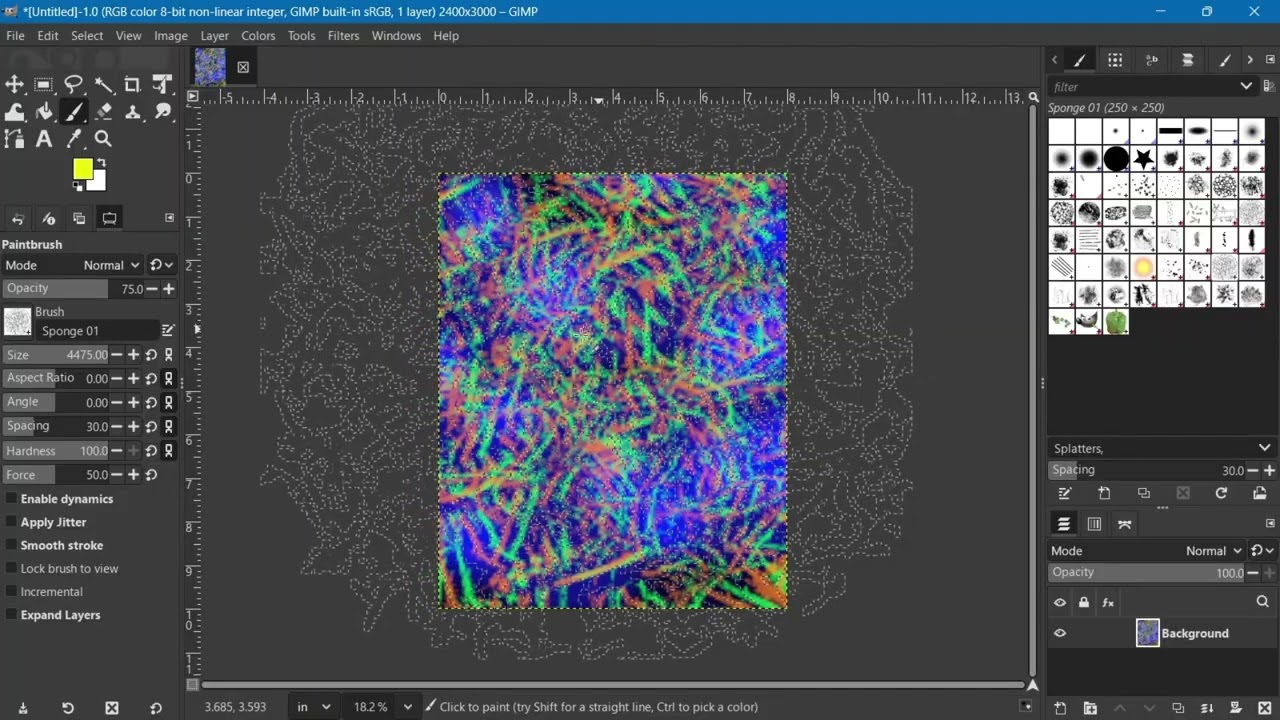This screenshot has height=720, width=1280.
Task: Expand the brush filter tag dropdown
Action: coord(1246,86)
